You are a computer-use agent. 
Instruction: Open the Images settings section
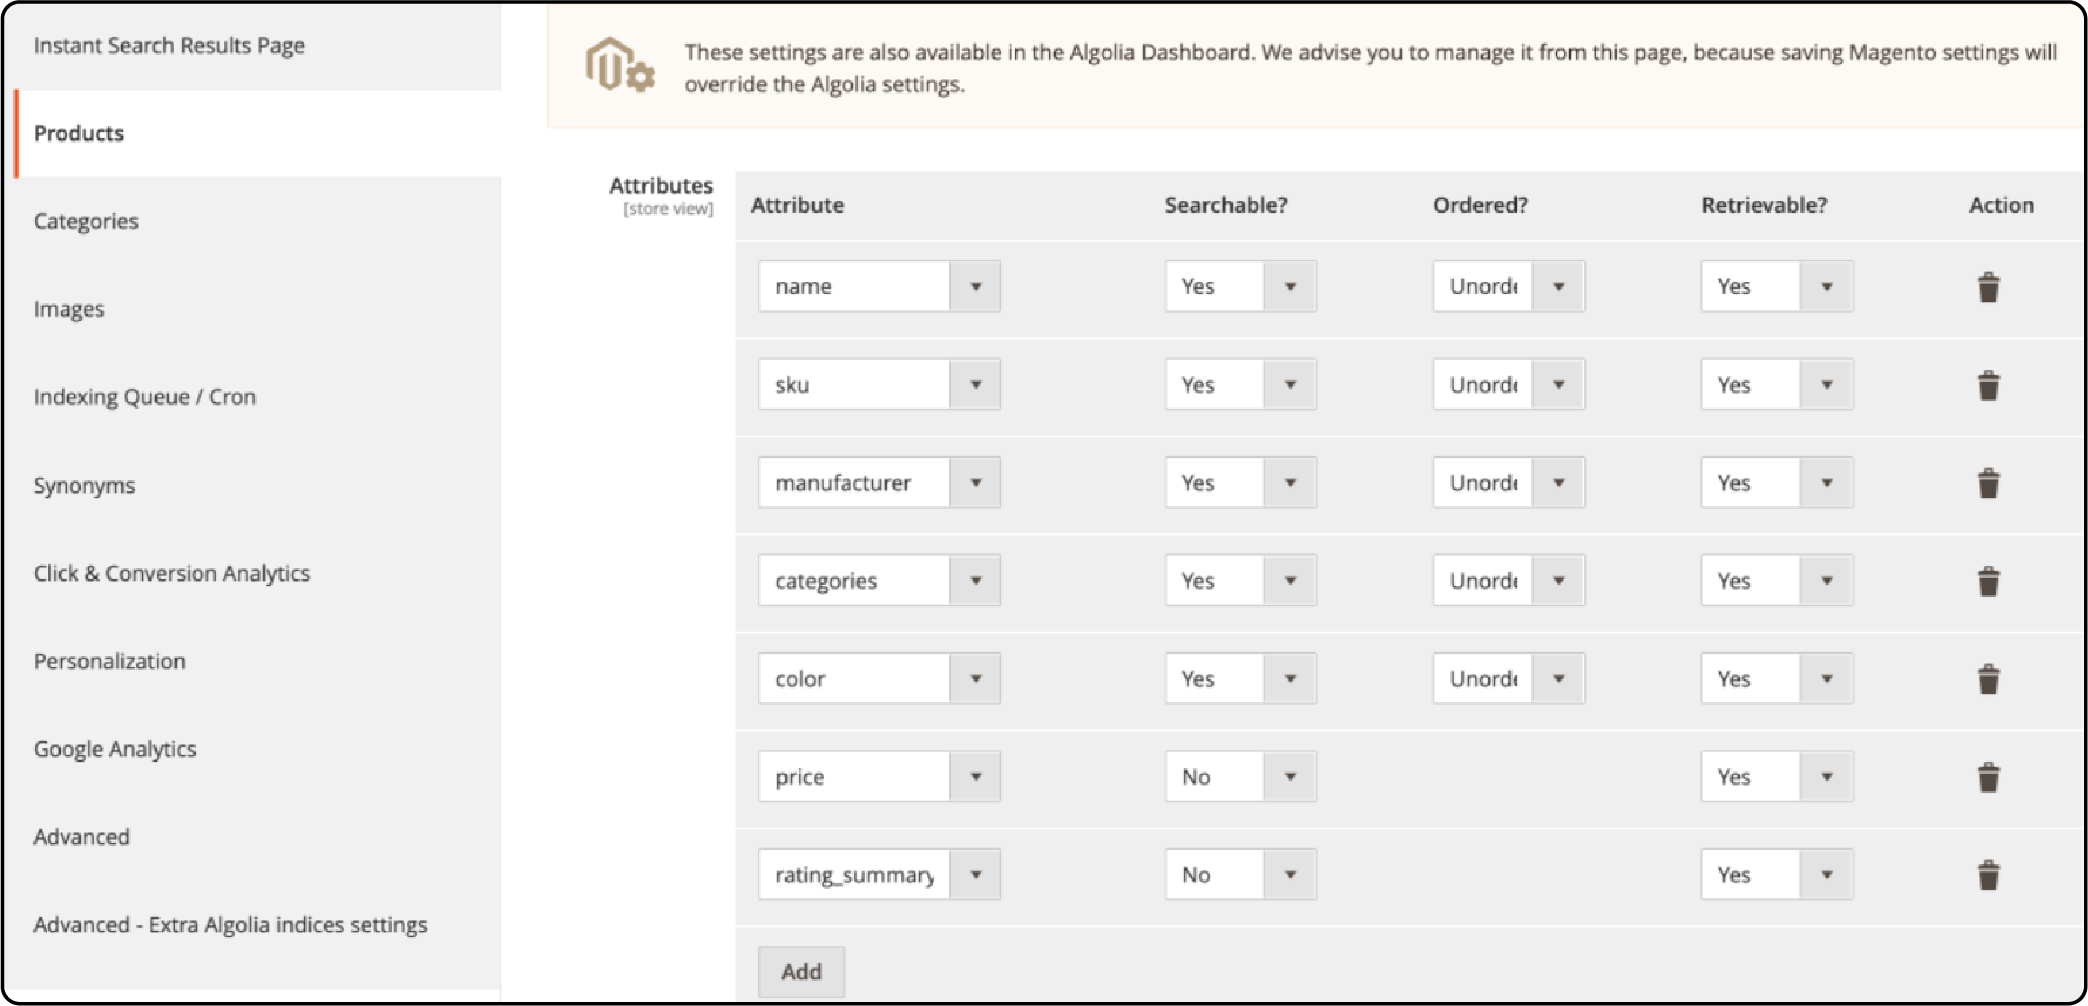click(x=258, y=310)
